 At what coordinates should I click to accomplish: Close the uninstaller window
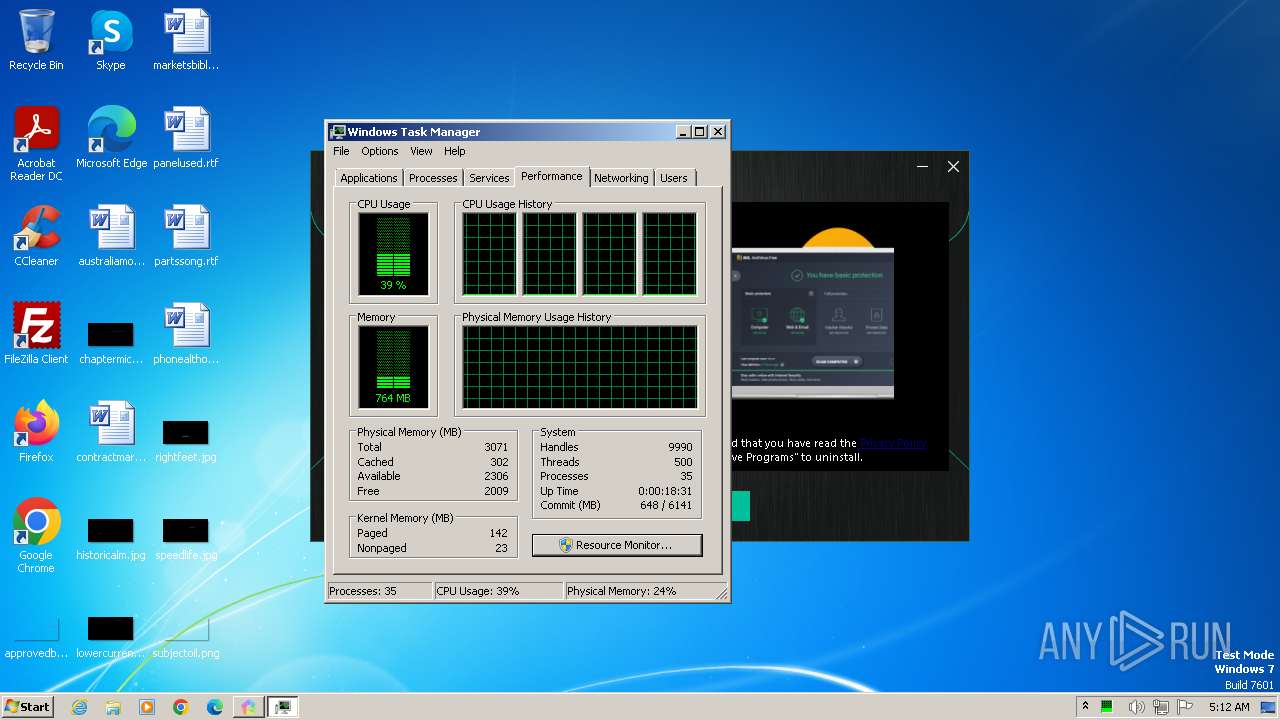[953, 167]
